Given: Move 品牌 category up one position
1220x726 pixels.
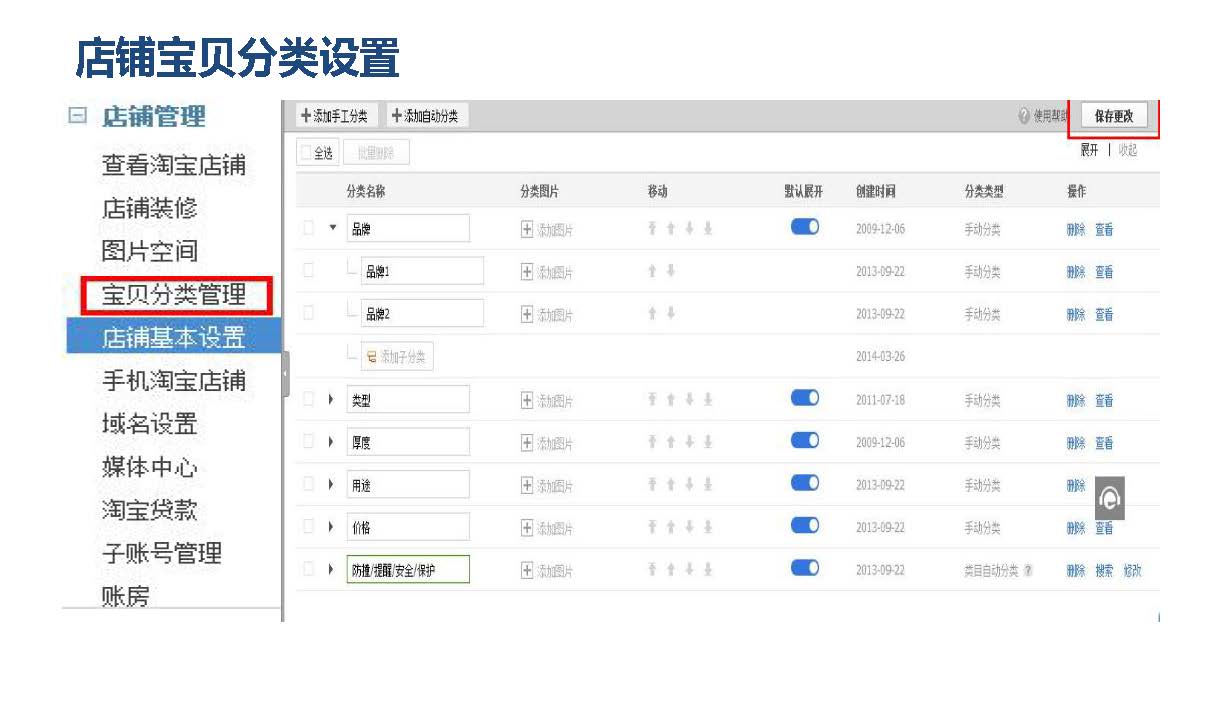Looking at the screenshot, I should tap(671, 228).
